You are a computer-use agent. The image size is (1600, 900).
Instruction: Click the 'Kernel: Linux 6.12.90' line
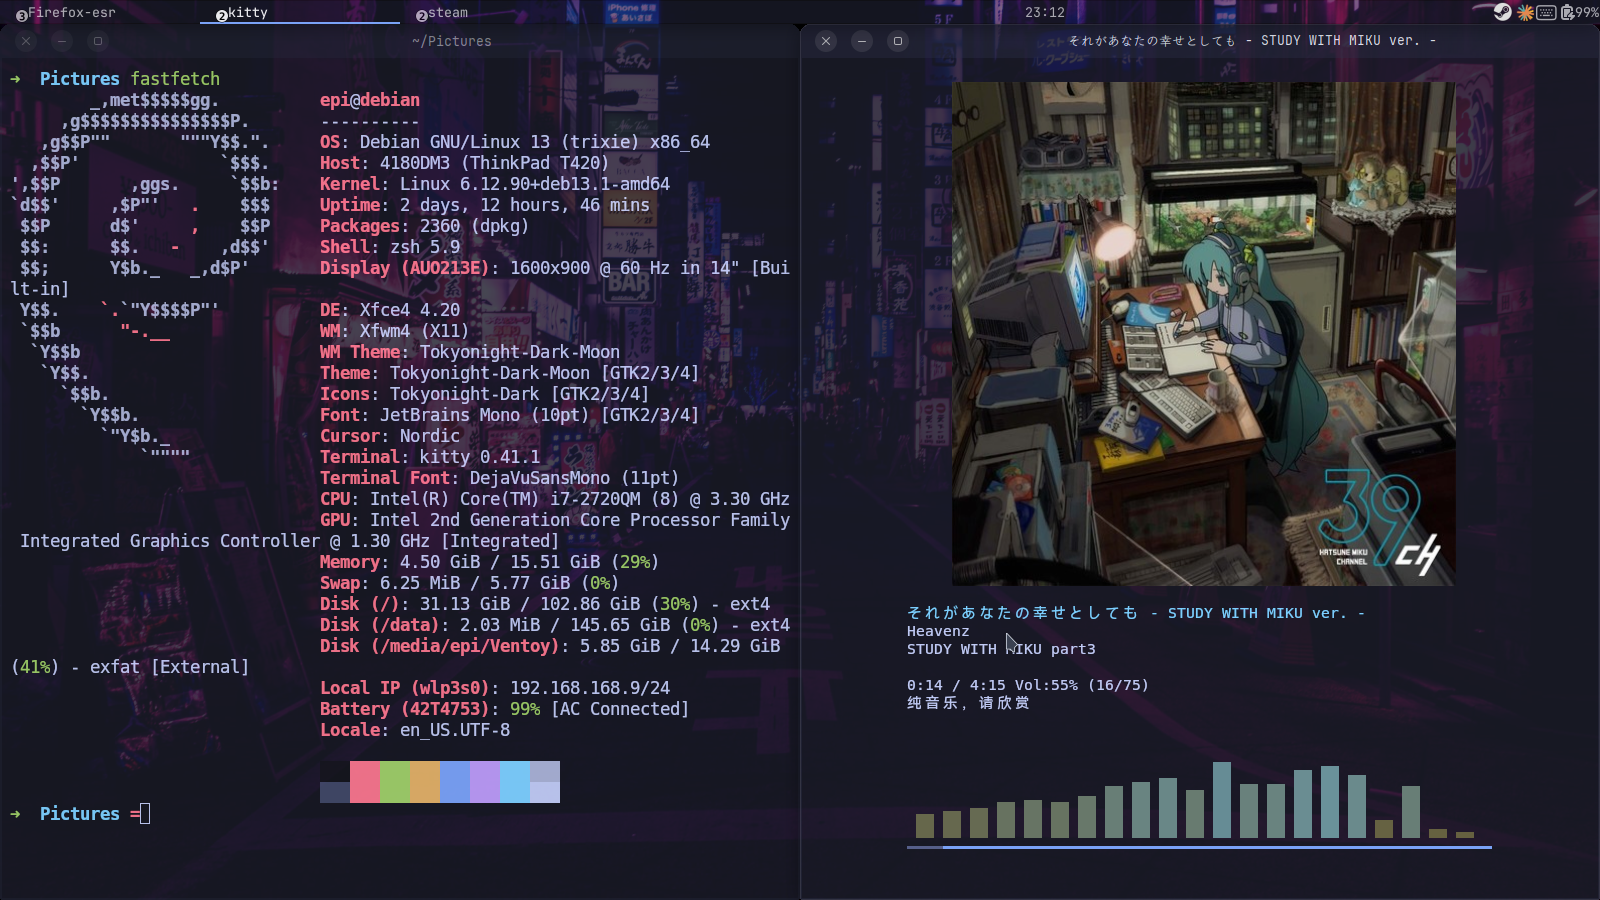click(495, 184)
